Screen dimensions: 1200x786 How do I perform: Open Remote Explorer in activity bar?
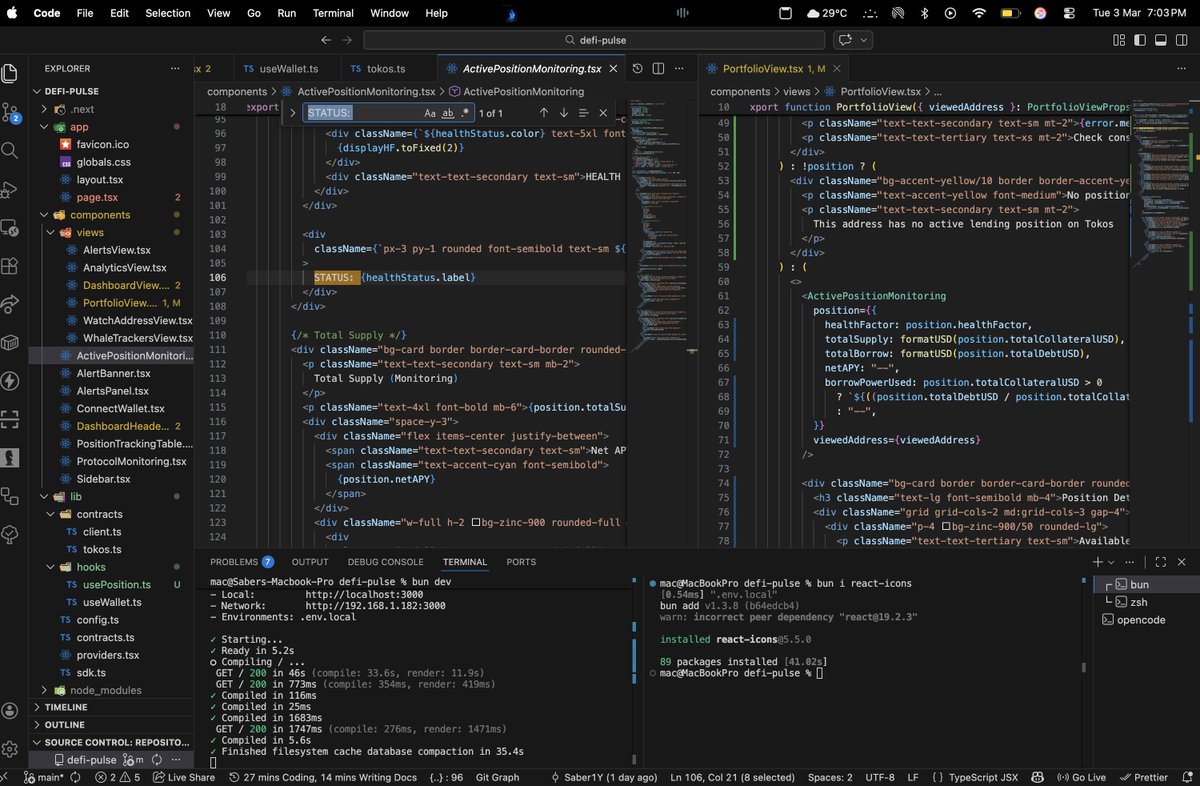[x=10, y=228]
